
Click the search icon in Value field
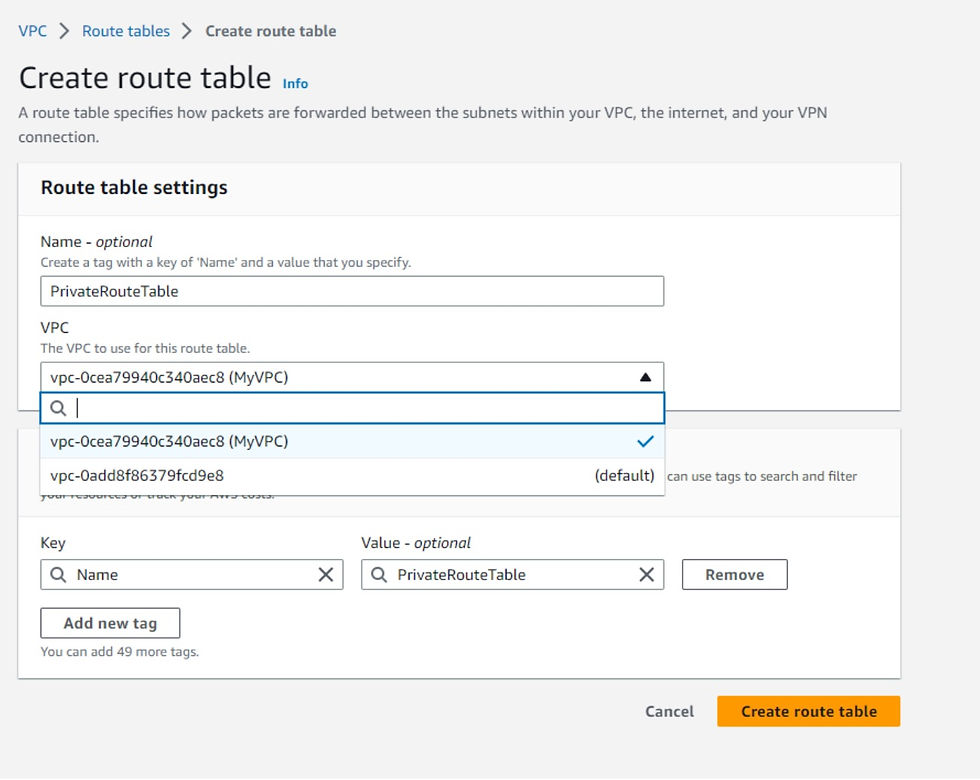coord(379,574)
